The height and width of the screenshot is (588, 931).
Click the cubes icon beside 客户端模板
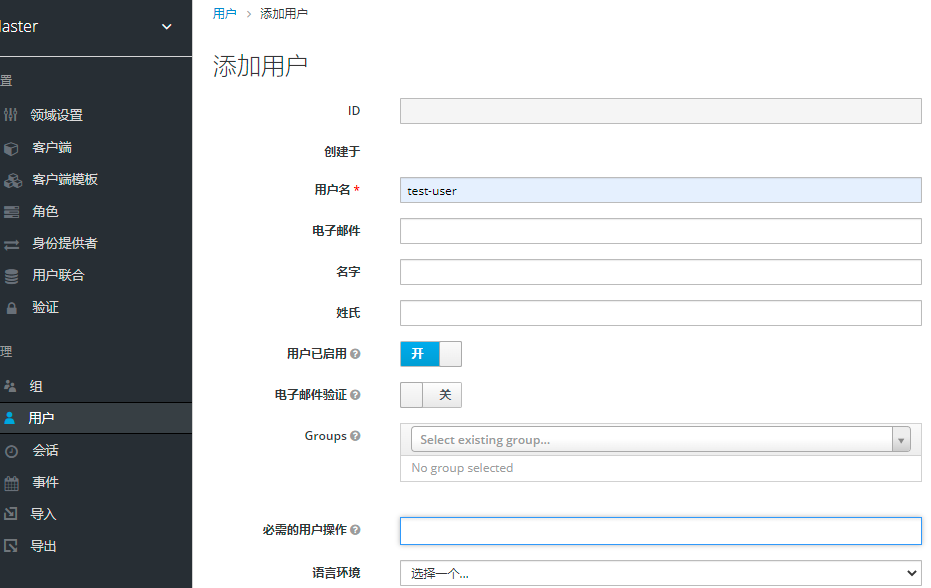[12, 180]
